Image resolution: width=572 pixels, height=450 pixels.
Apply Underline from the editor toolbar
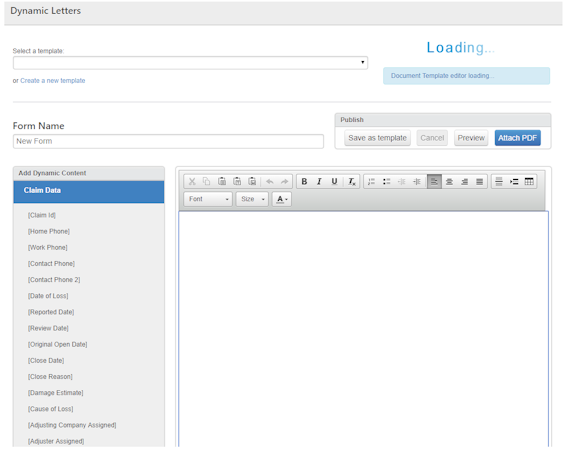coord(334,181)
